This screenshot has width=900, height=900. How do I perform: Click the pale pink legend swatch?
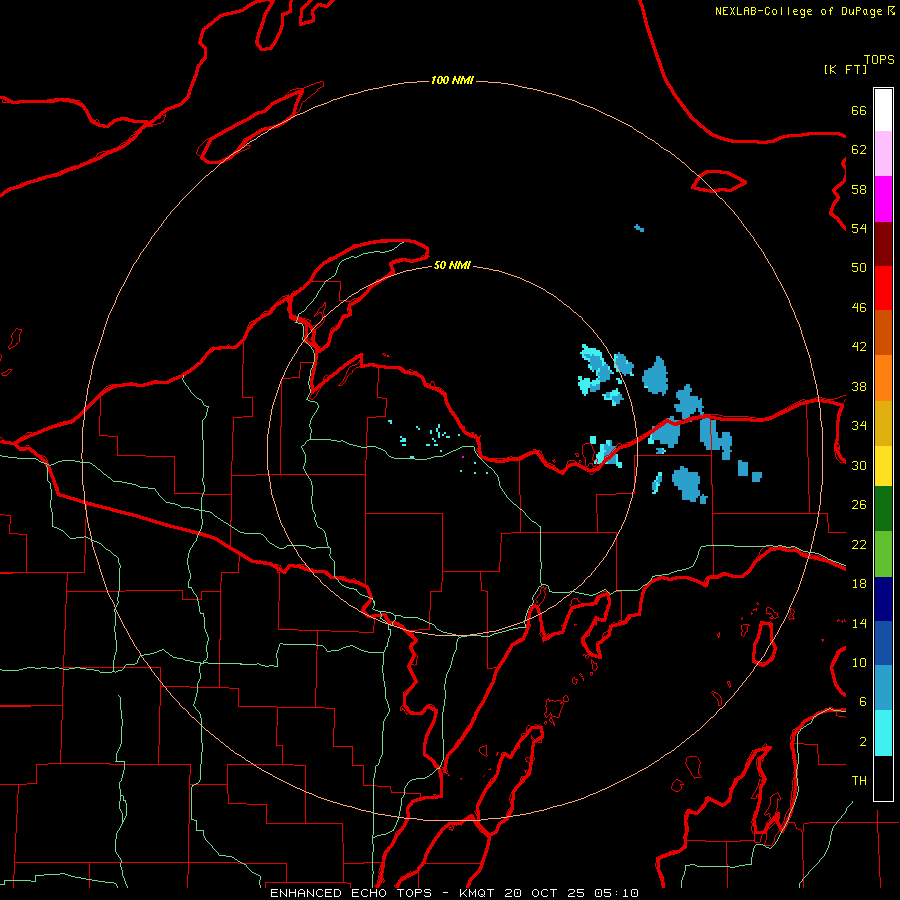[x=883, y=154]
